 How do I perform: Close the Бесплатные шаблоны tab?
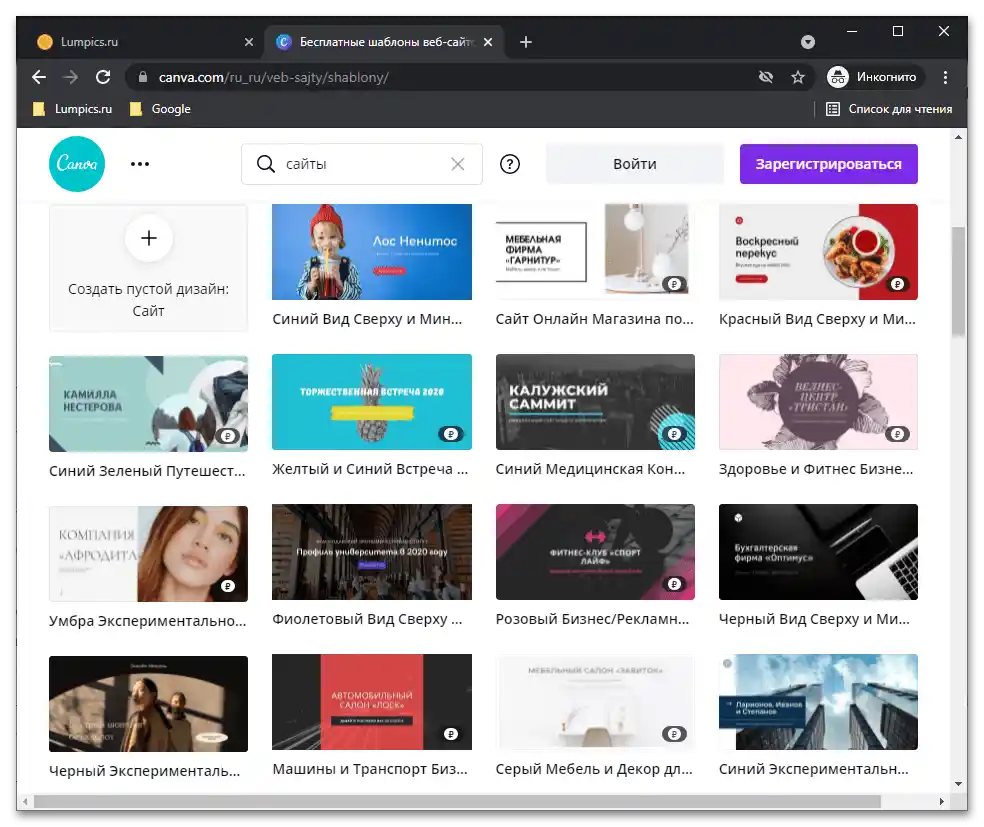(488, 42)
